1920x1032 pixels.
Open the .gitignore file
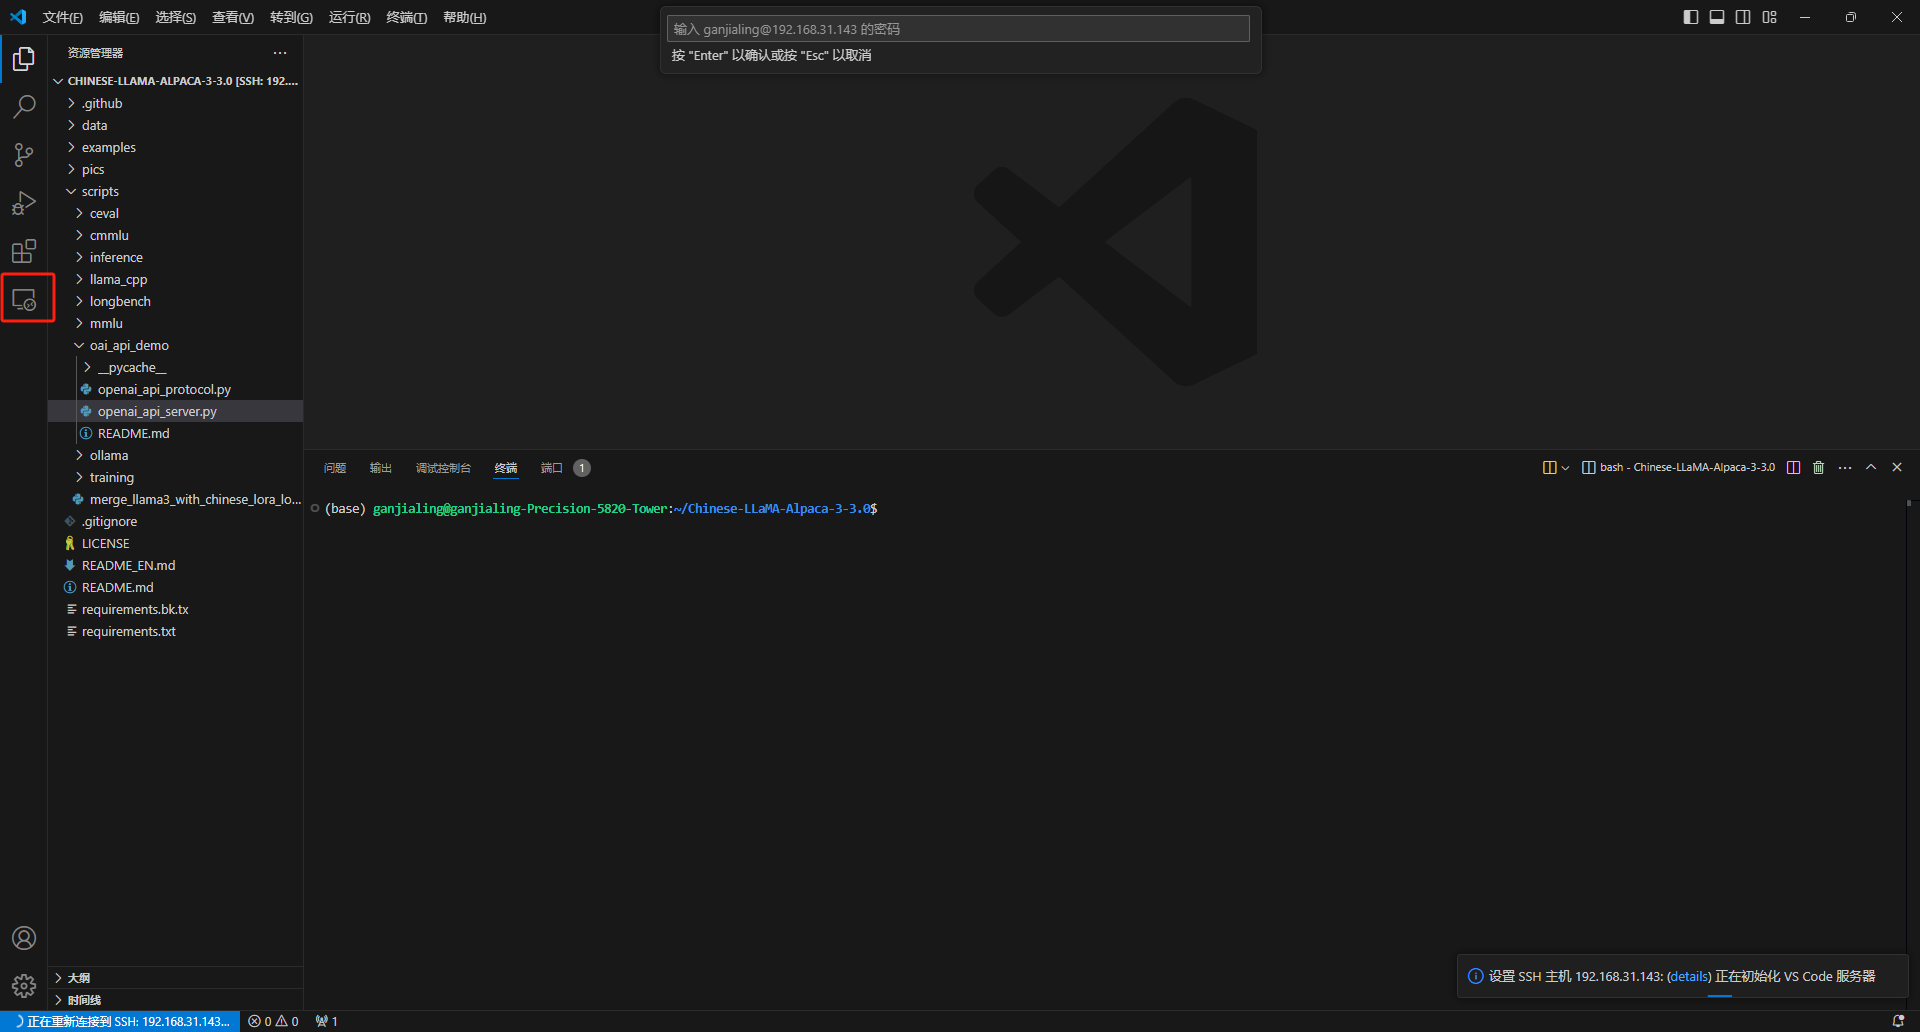[175, 521]
